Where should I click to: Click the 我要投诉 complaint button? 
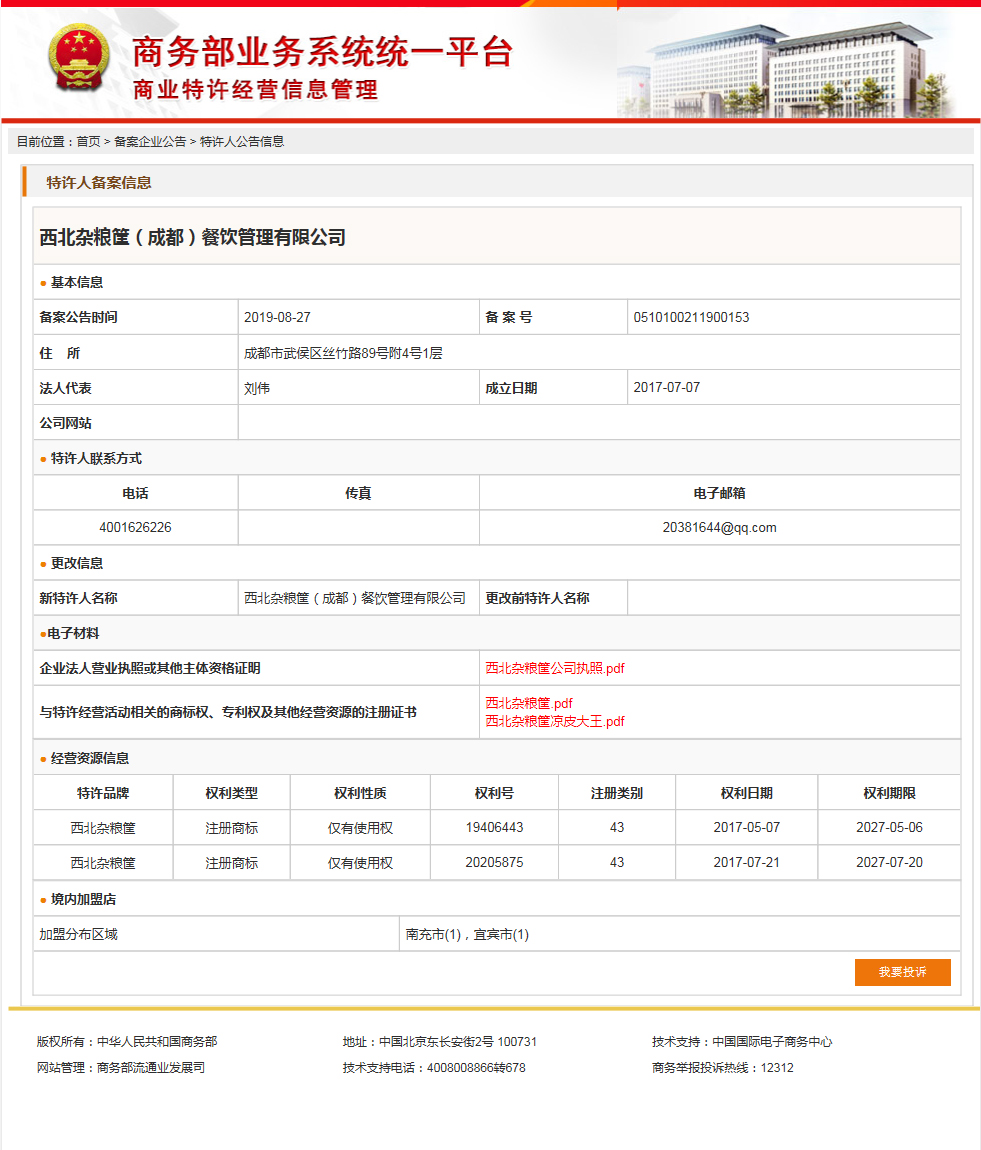click(x=903, y=972)
